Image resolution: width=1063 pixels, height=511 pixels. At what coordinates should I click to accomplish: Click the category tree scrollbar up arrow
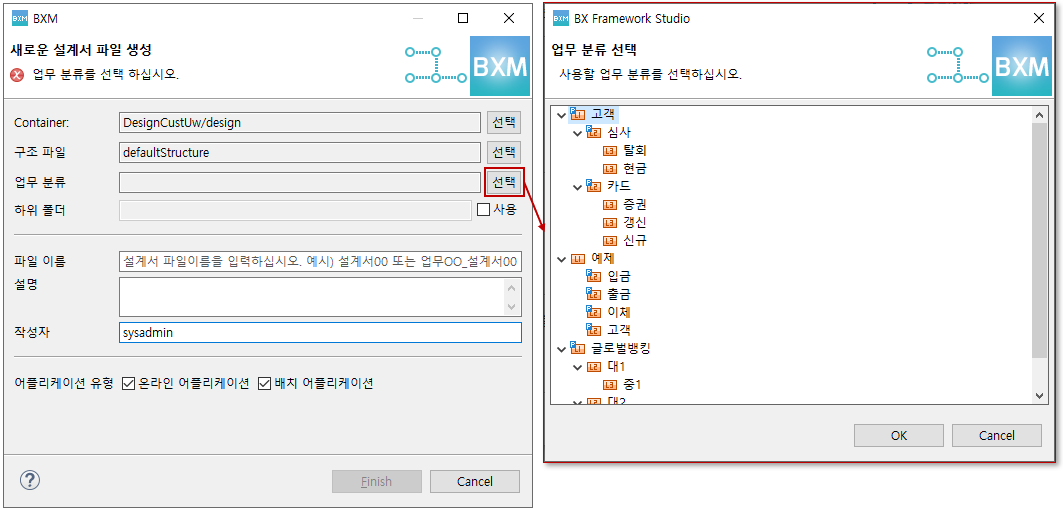[1039, 115]
